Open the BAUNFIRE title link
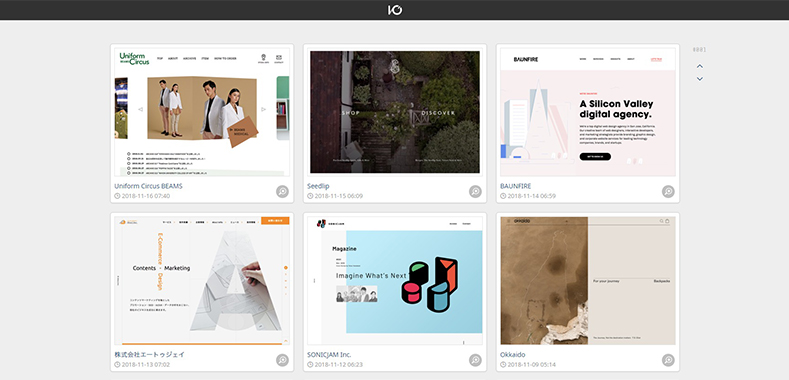The image size is (789, 380). point(515,186)
